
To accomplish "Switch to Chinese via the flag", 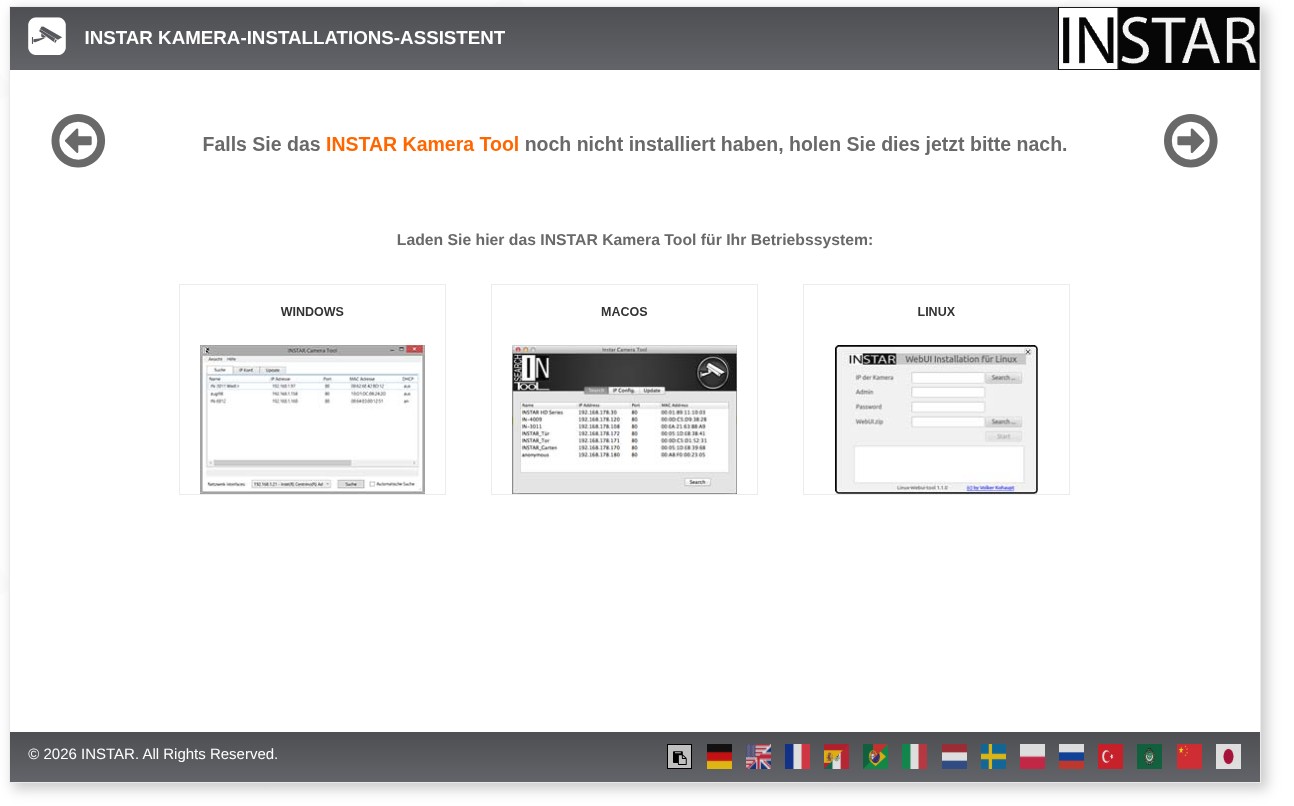I will (x=1189, y=757).
